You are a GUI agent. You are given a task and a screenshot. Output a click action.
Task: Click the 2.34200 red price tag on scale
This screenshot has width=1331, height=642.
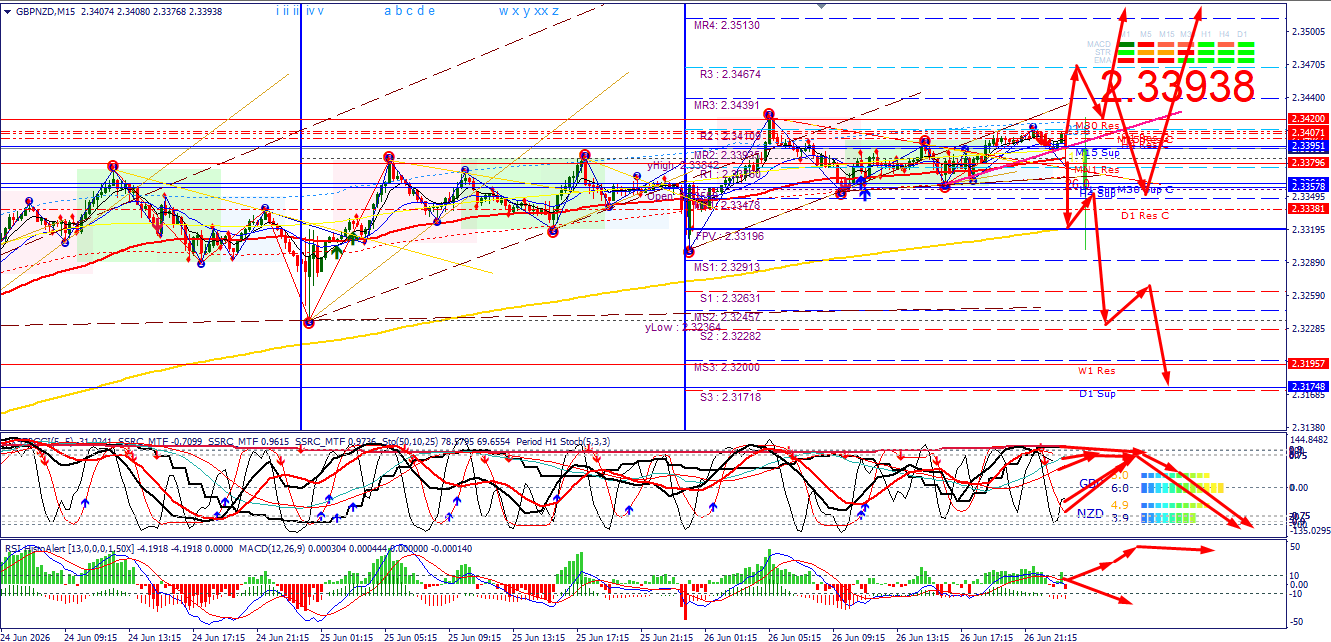coord(1308,118)
